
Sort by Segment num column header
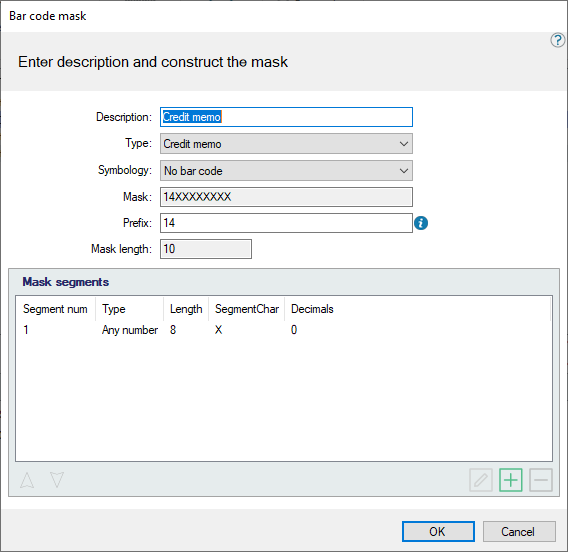click(55, 309)
